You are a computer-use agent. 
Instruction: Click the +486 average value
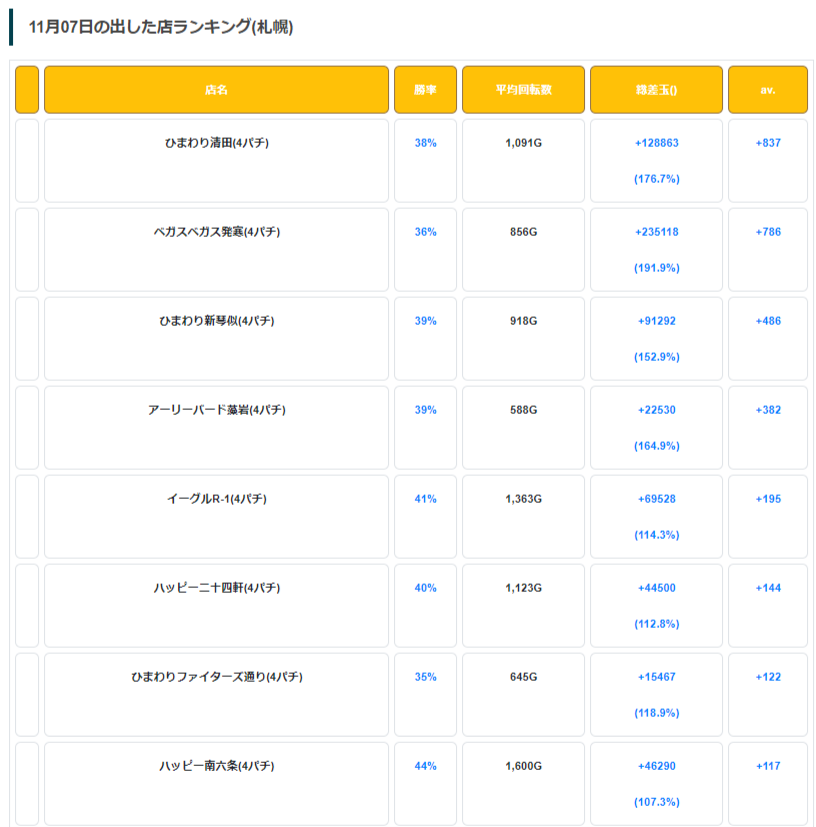coord(768,321)
